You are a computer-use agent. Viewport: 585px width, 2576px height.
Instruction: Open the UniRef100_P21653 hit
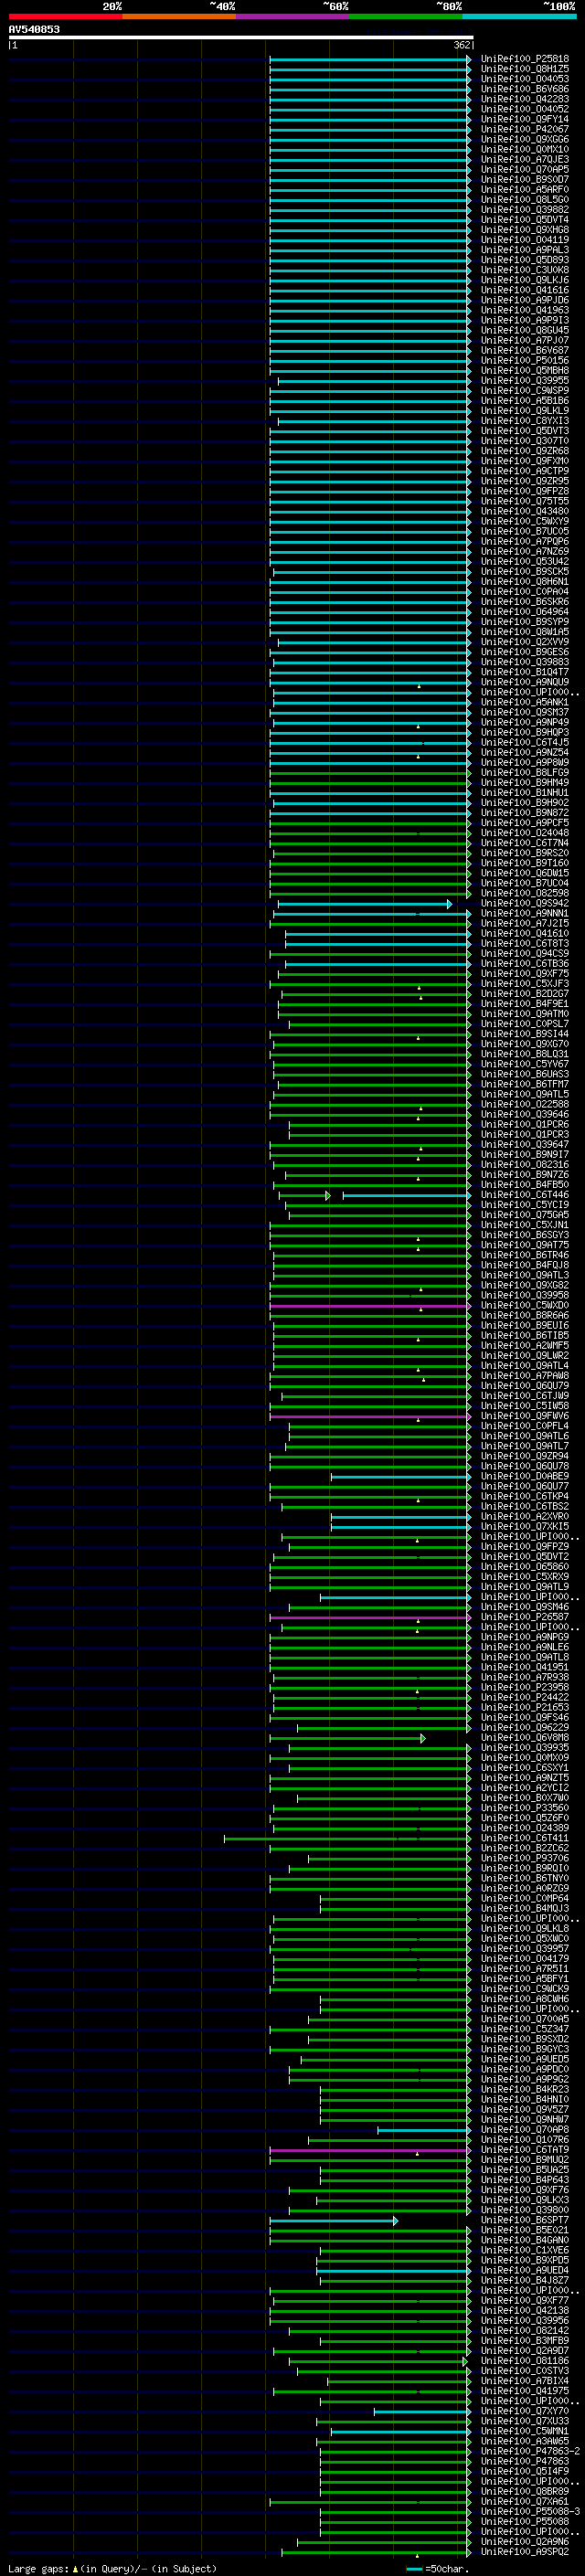pyautogui.click(x=524, y=1708)
